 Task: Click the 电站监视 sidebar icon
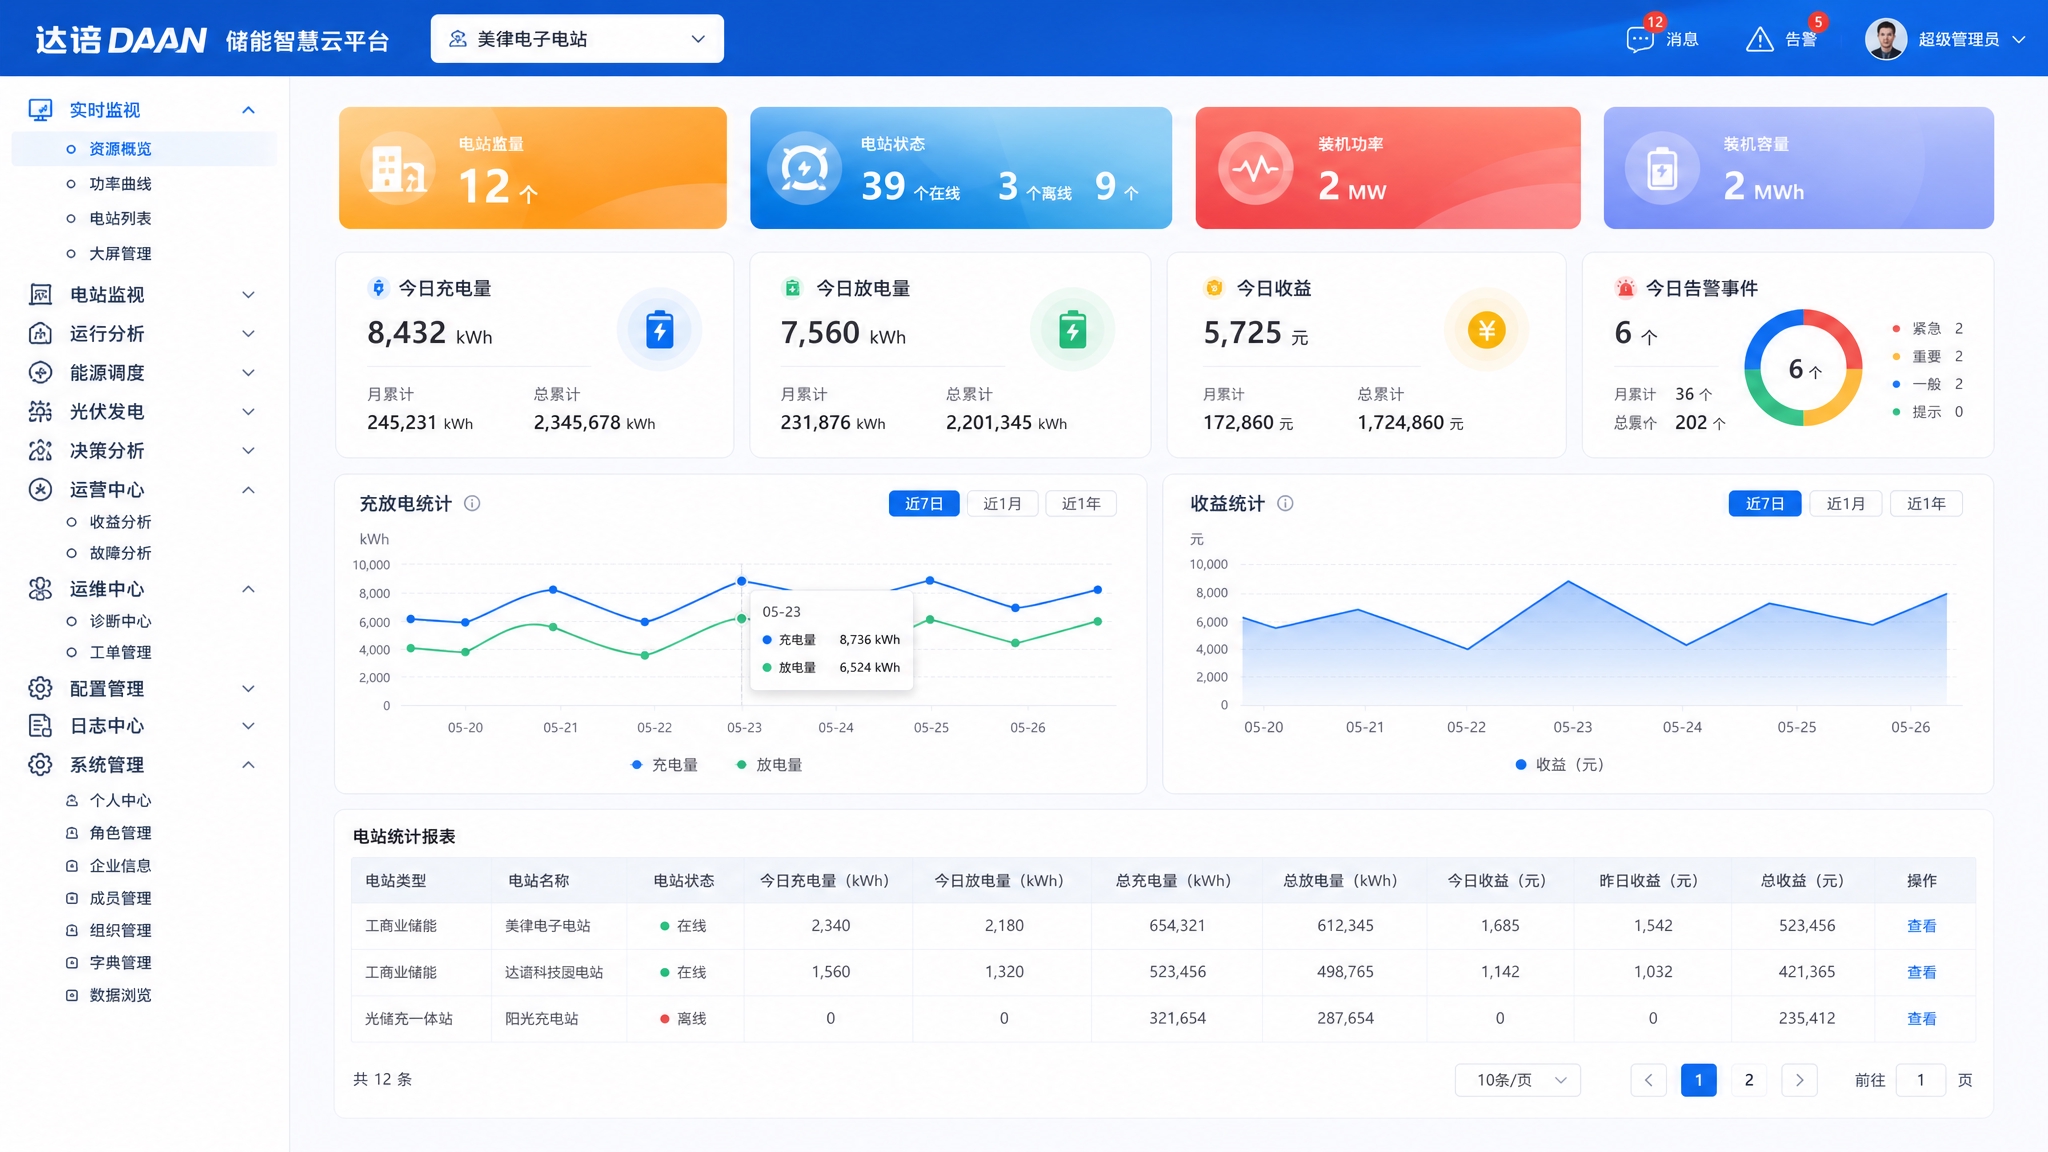click(x=40, y=294)
